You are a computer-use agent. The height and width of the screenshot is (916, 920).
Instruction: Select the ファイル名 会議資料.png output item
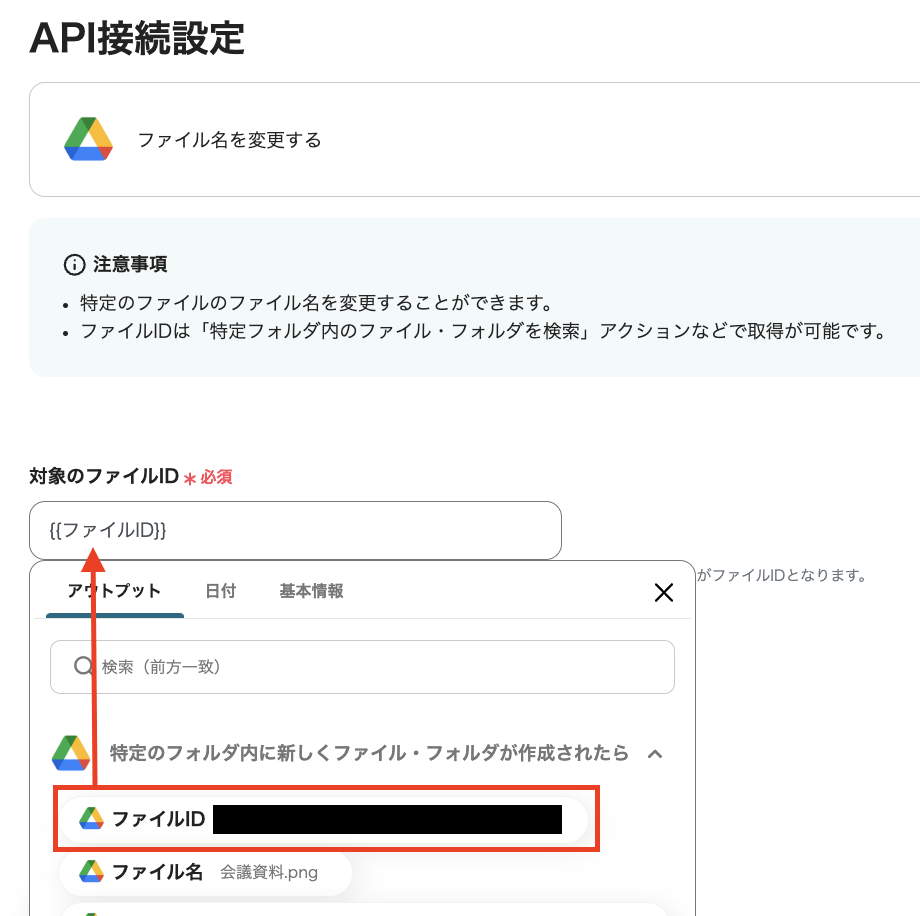205,873
